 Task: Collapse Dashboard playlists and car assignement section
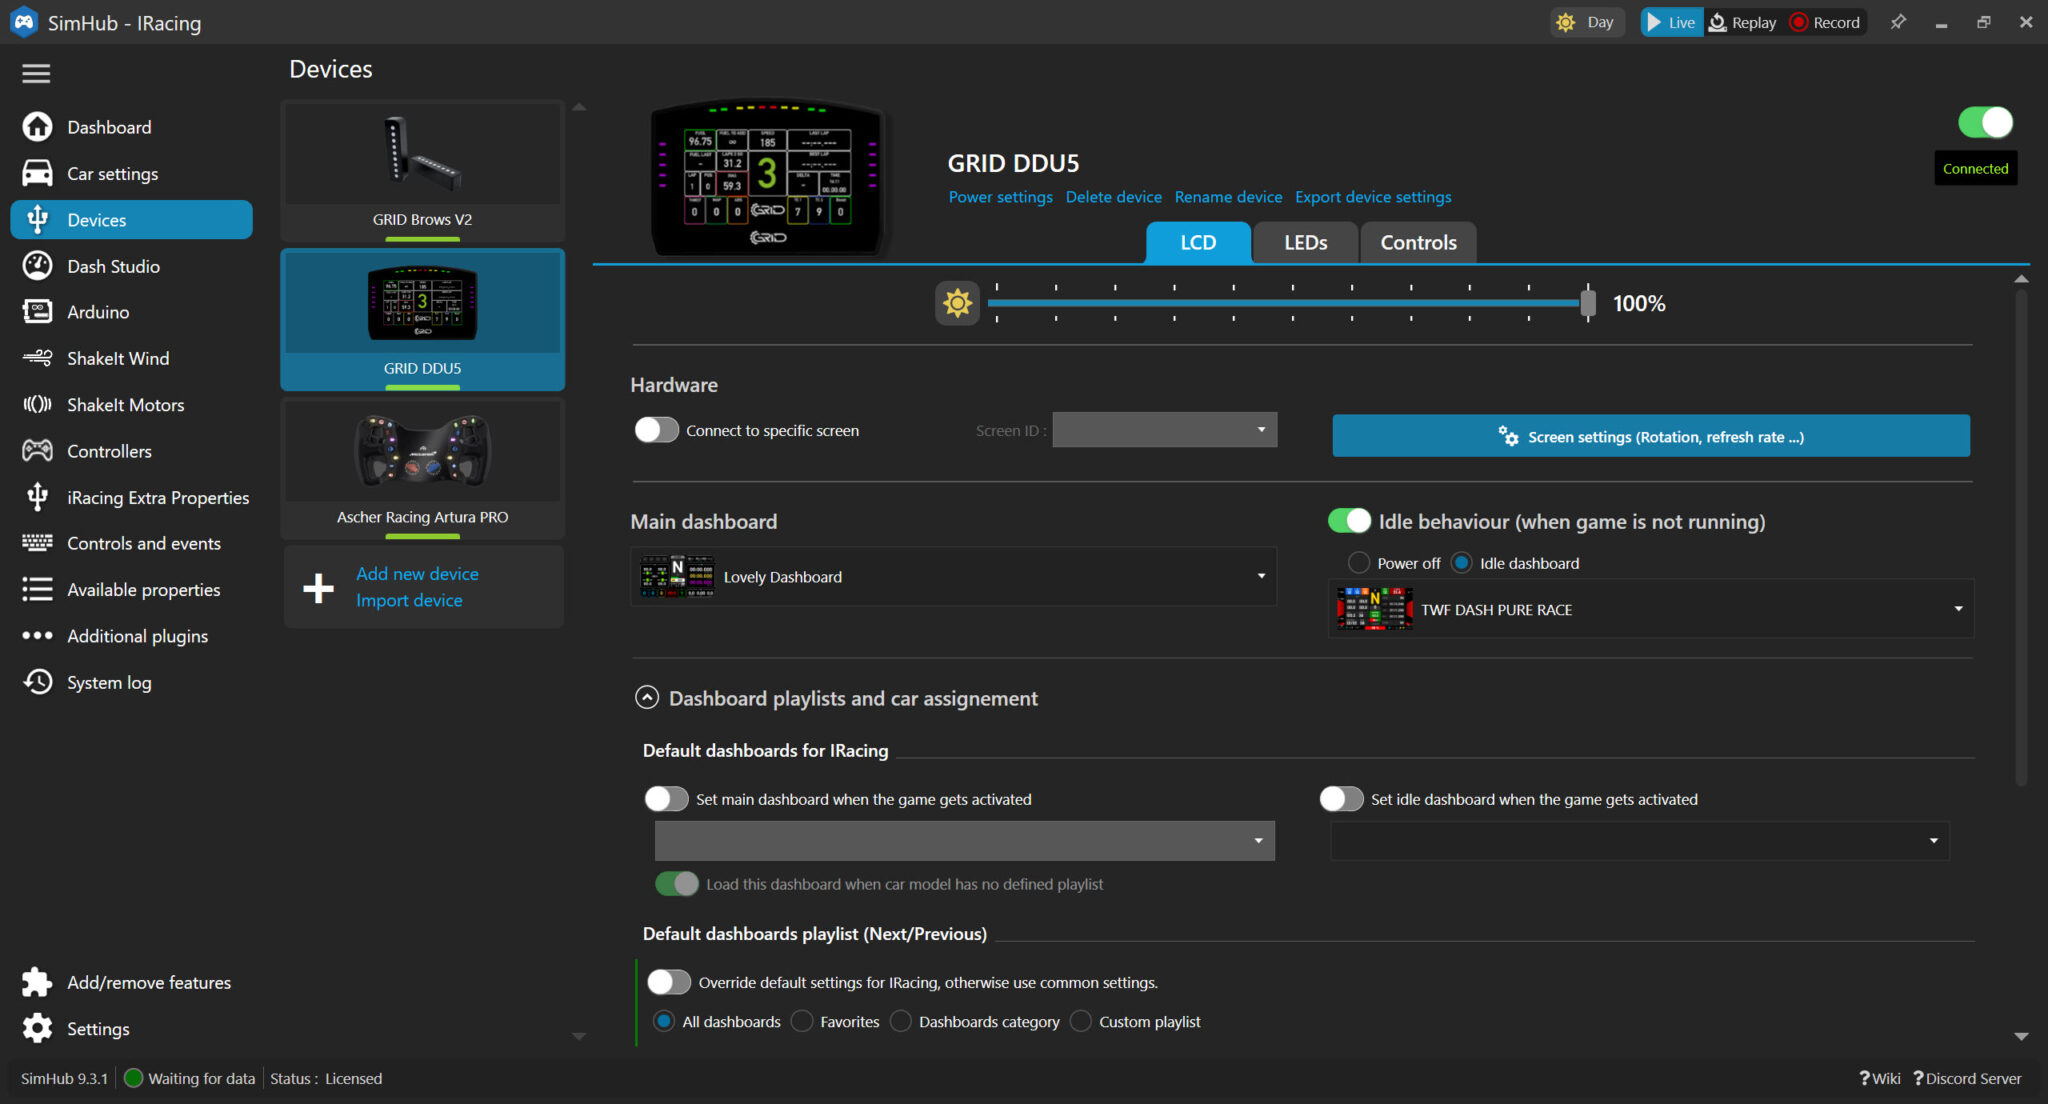[646, 697]
